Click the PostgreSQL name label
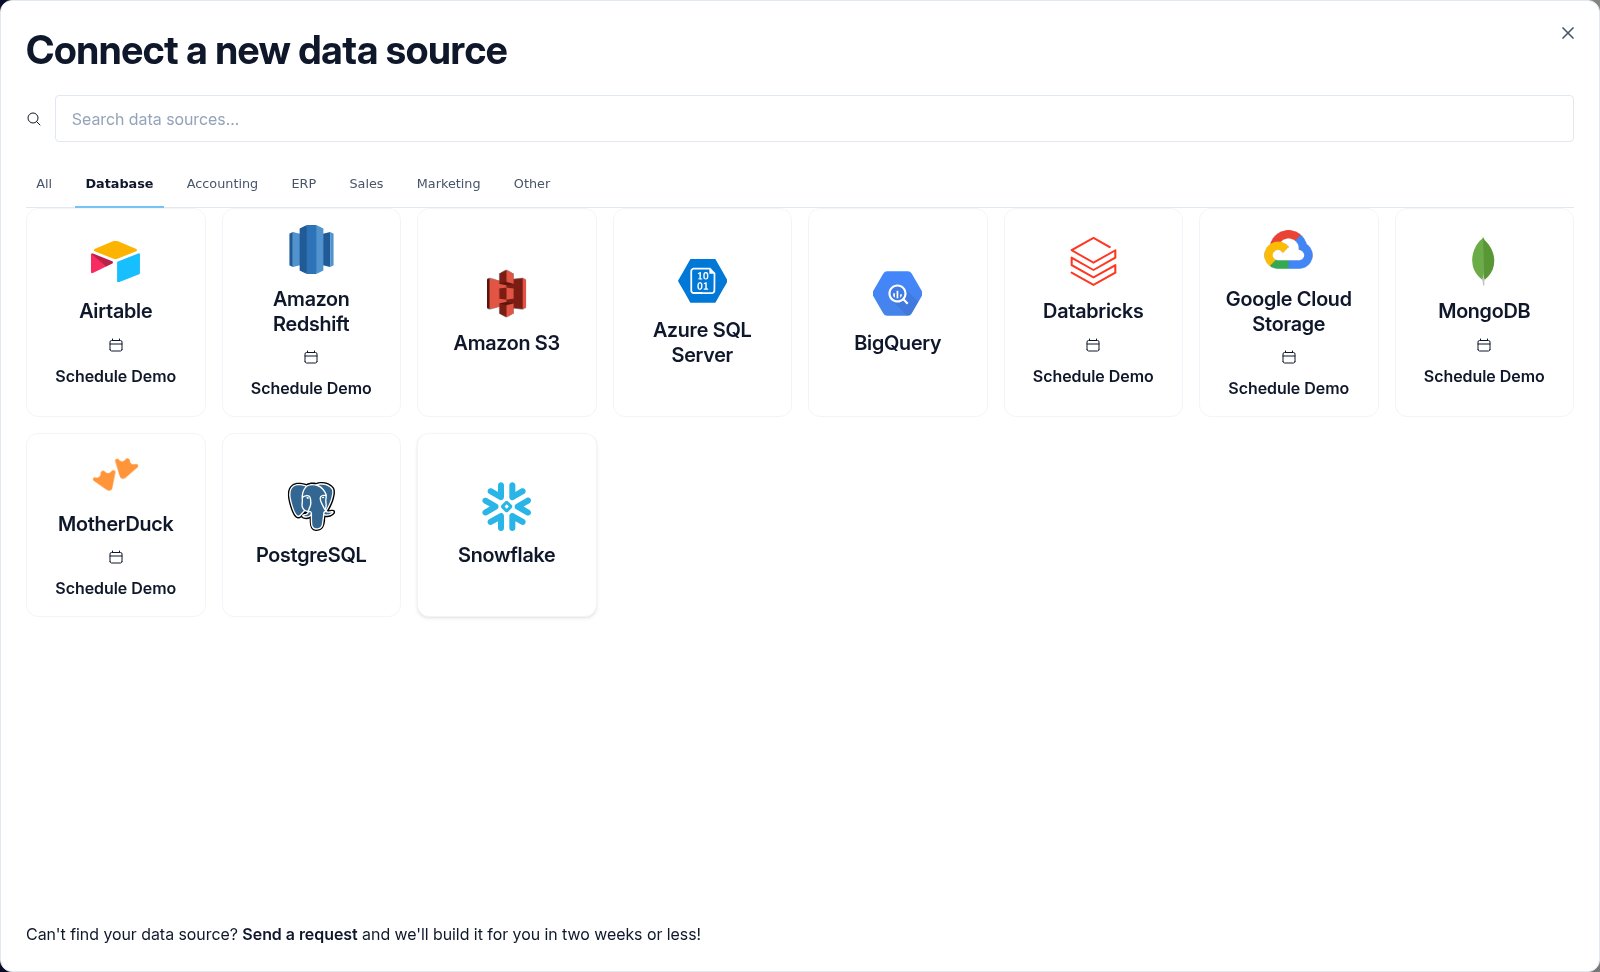1600x972 pixels. point(311,555)
